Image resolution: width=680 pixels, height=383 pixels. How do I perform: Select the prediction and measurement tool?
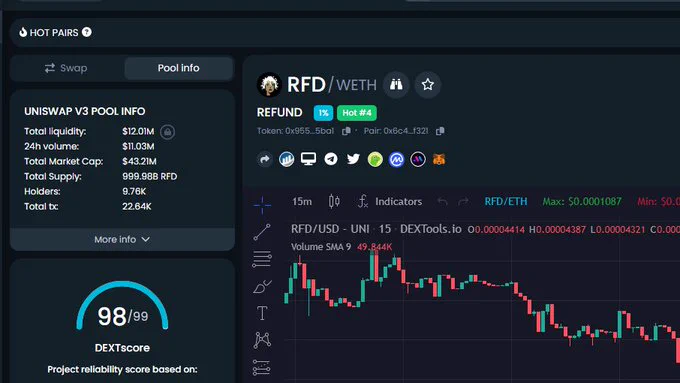tap(262, 367)
